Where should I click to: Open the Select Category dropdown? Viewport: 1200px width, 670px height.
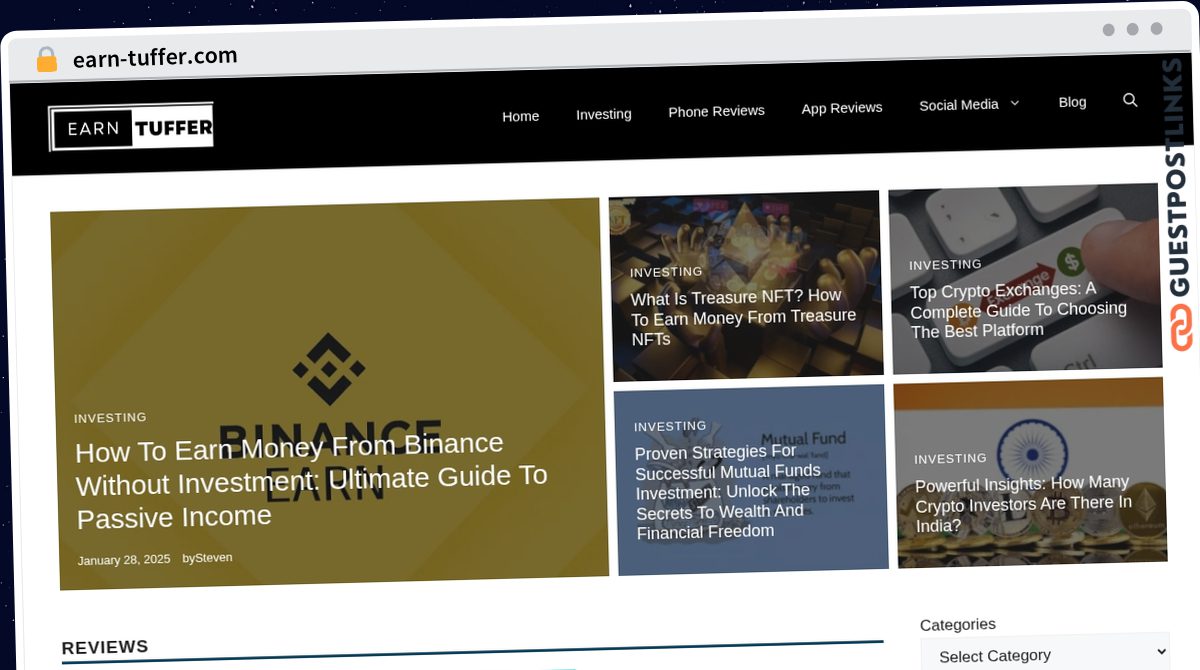(1045, 654)
